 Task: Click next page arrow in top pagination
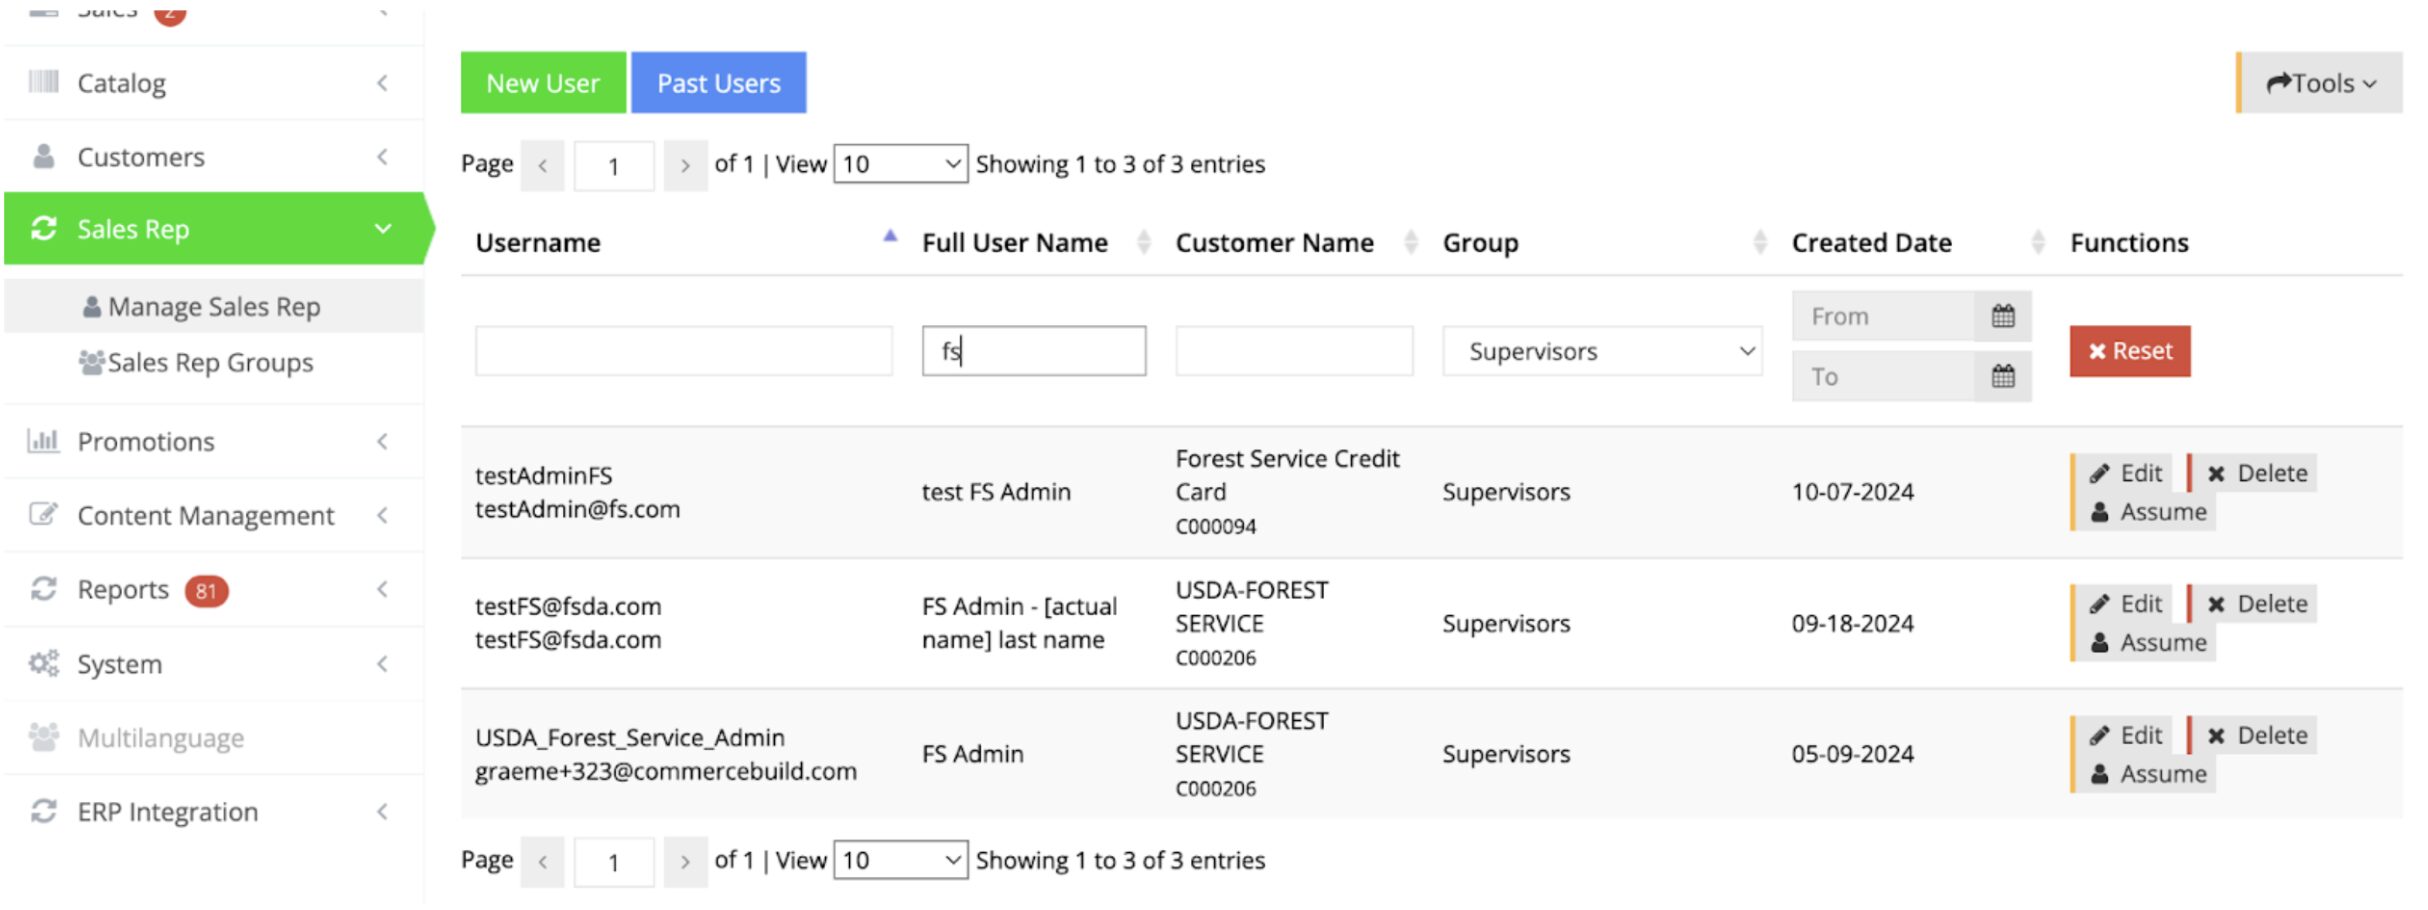coord(685,165)
